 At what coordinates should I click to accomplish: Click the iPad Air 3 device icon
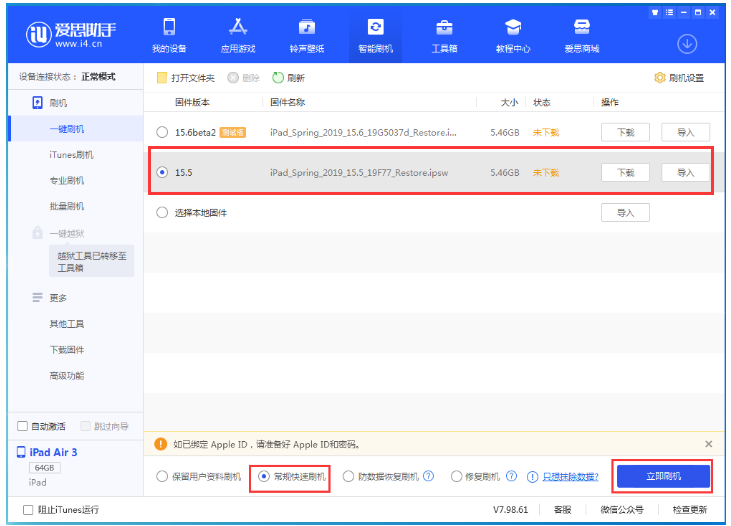pyautogui.click(x=21, y=452)
